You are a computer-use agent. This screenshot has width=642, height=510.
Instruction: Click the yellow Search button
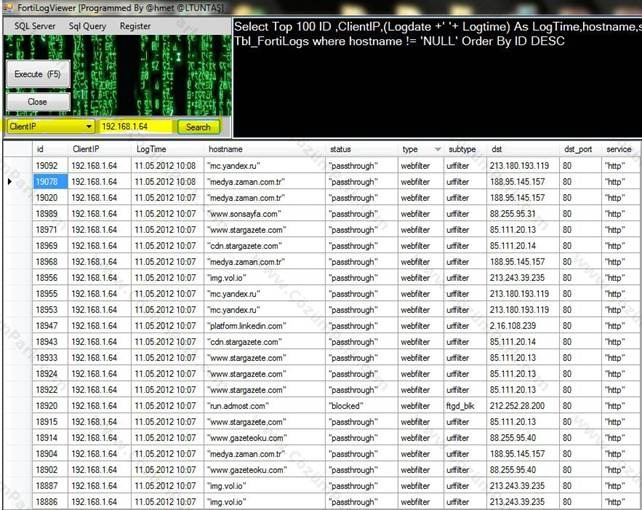198,127
